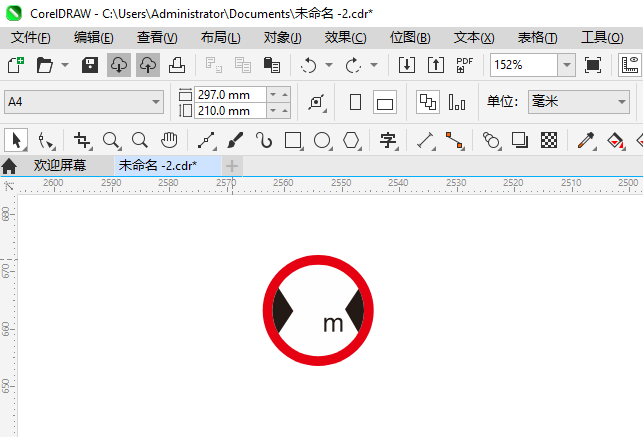Click the 152% zoom level field

pyautogui.click(x=524, y=65)
